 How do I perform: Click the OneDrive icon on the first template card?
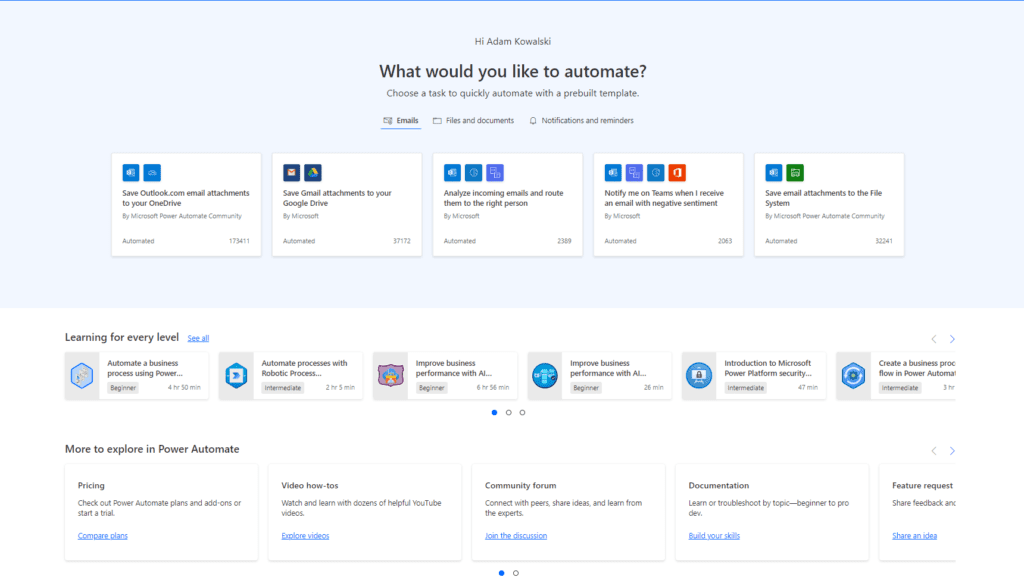[x=152, y=172]
